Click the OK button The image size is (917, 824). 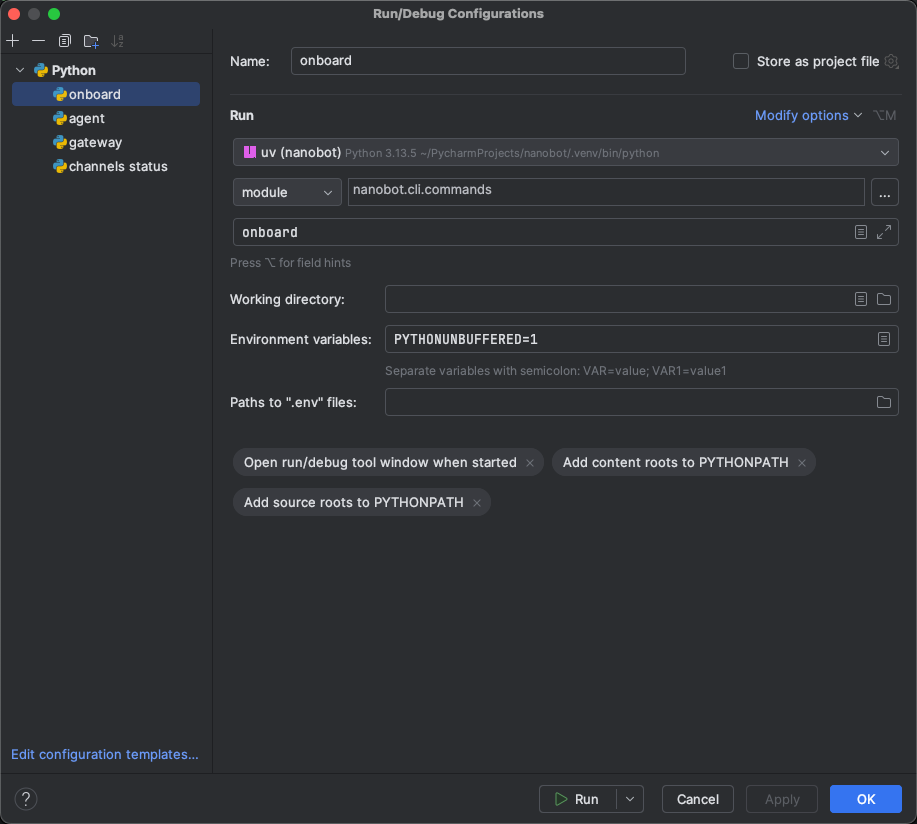click(865, 799)
